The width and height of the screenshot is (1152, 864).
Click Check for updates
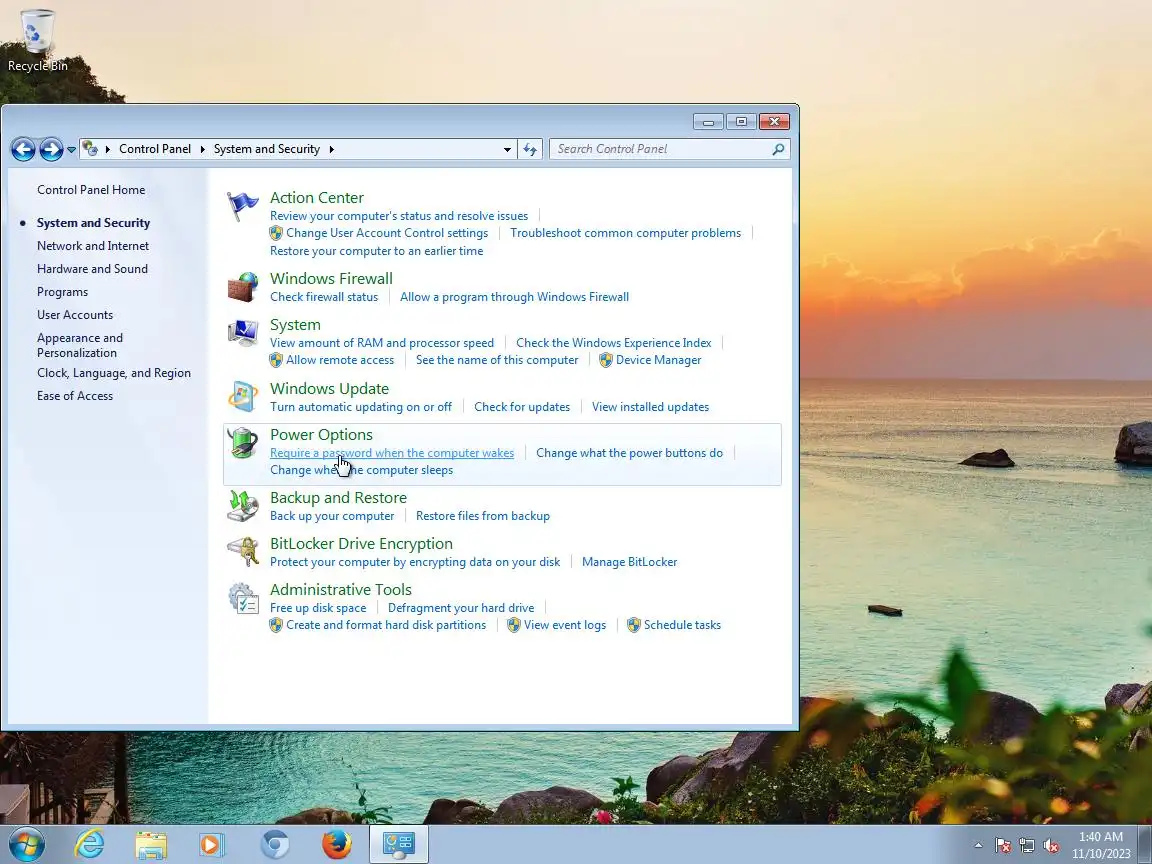(x=522, y=407)
